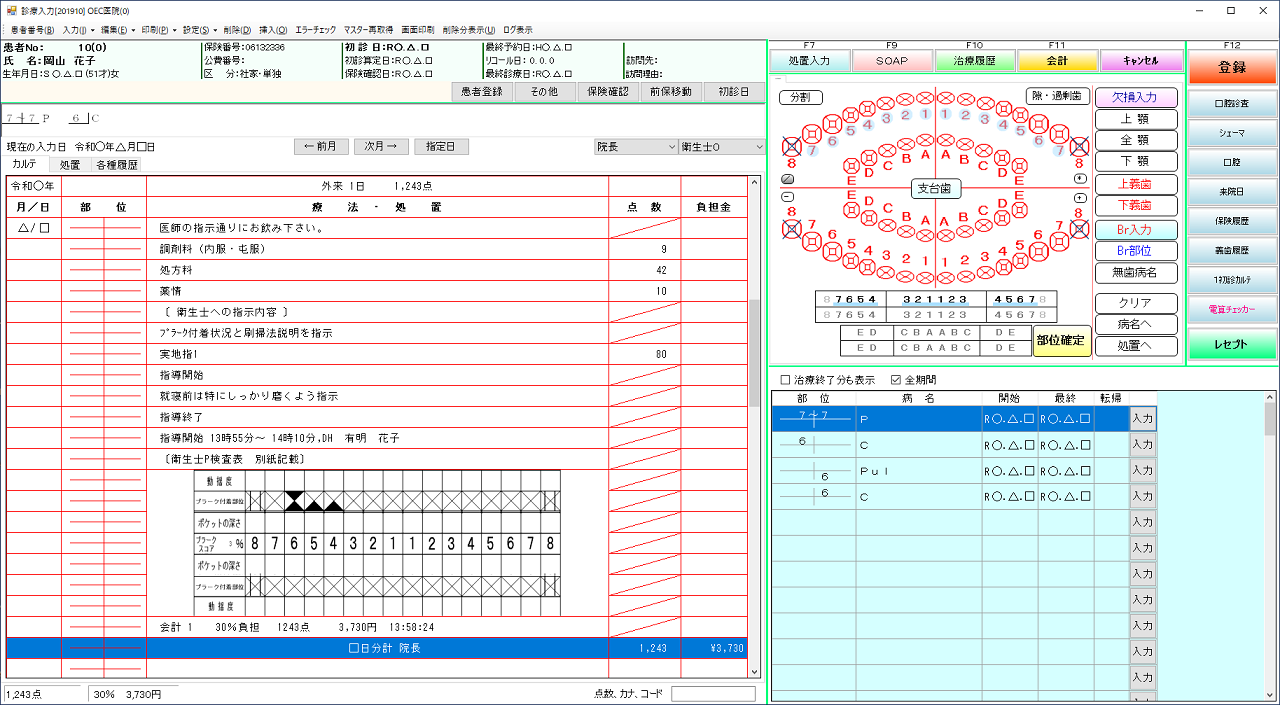Viewport: 1280px width, 705px height.
Task: Select crossed-out lower tooth 8 on chart's left half
Action: [x=792, y=229]
